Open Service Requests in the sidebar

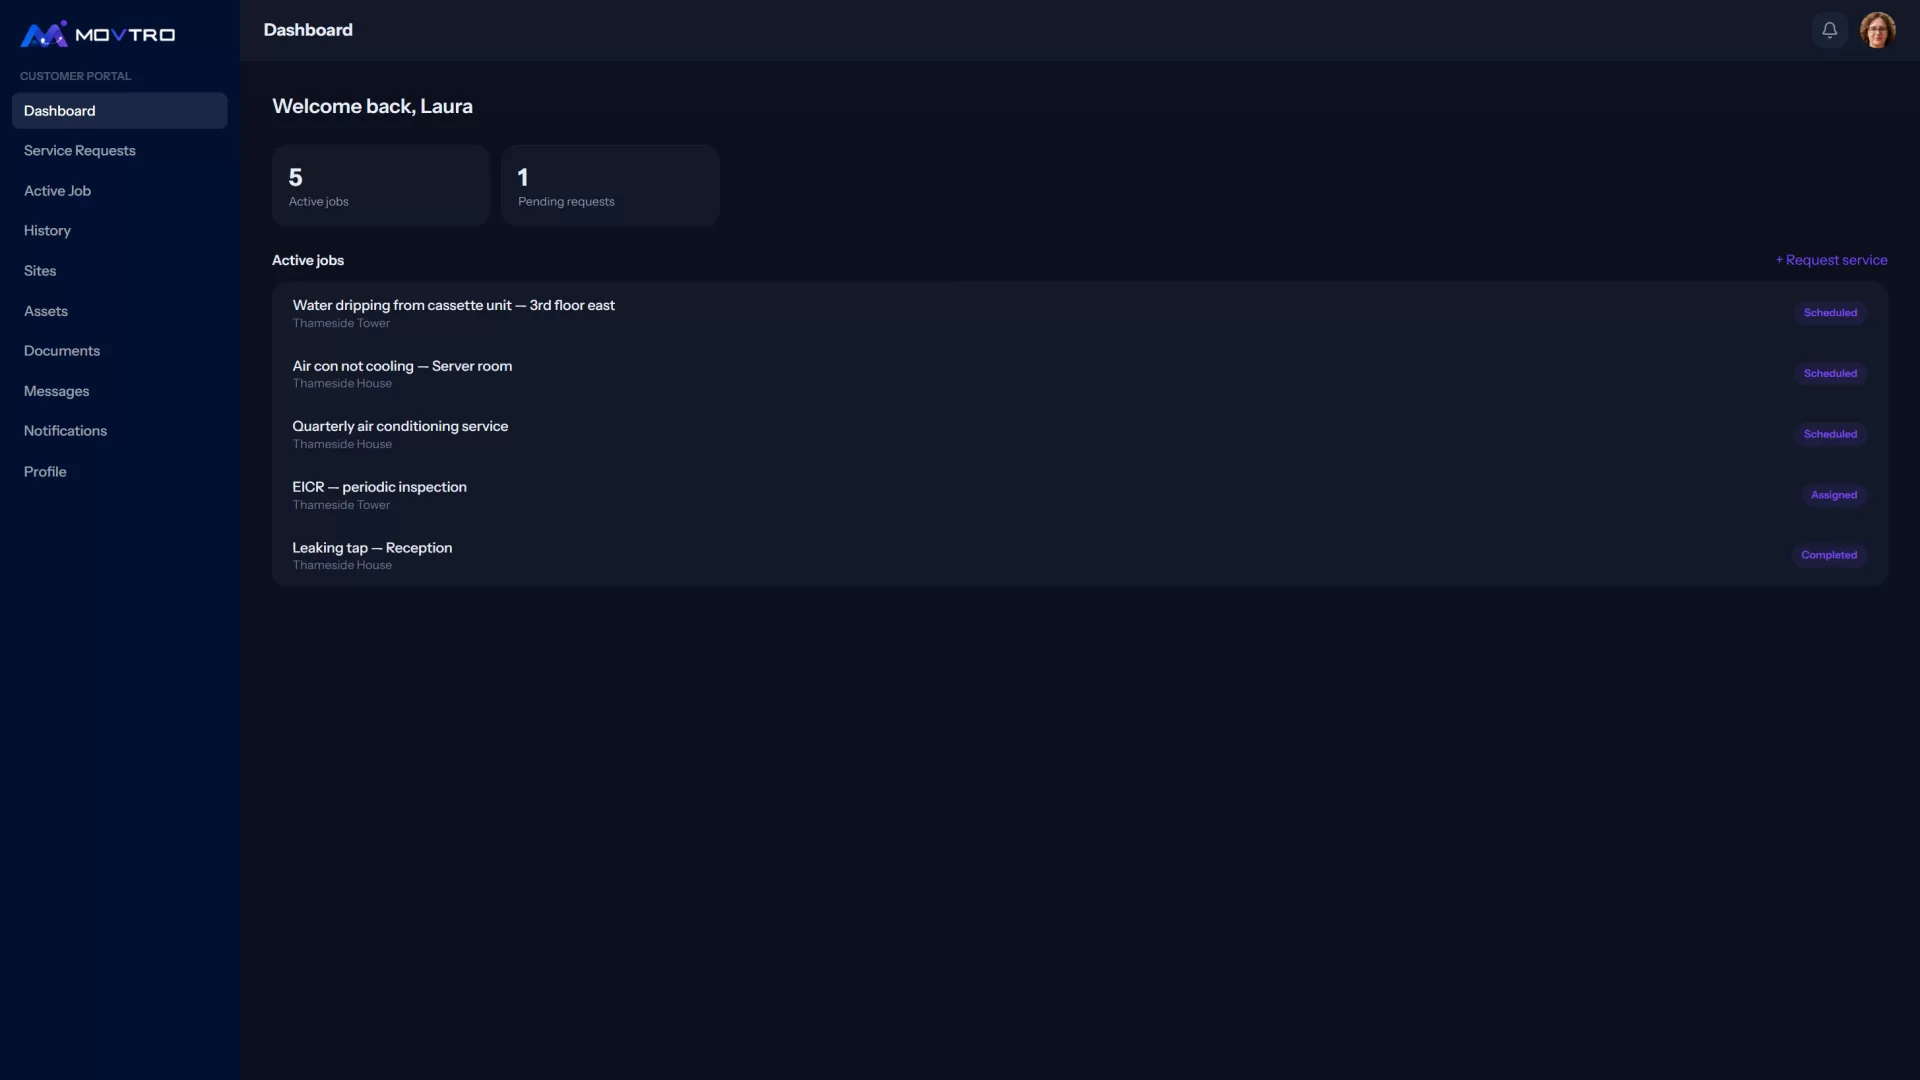[x=120, y=151]
